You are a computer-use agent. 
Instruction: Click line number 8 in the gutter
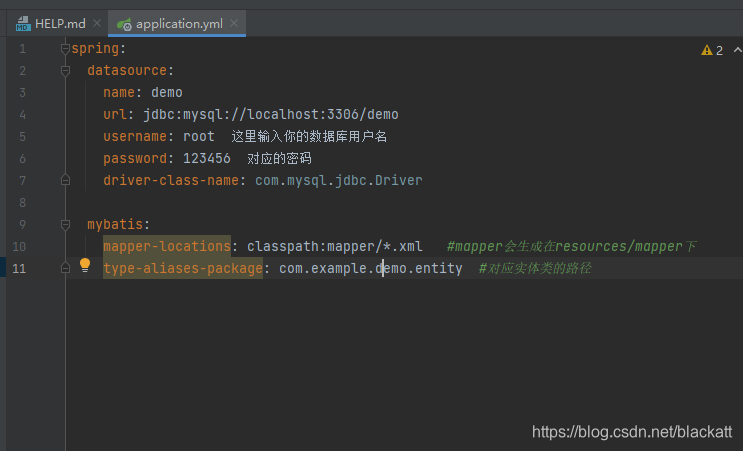coord(22,202)
